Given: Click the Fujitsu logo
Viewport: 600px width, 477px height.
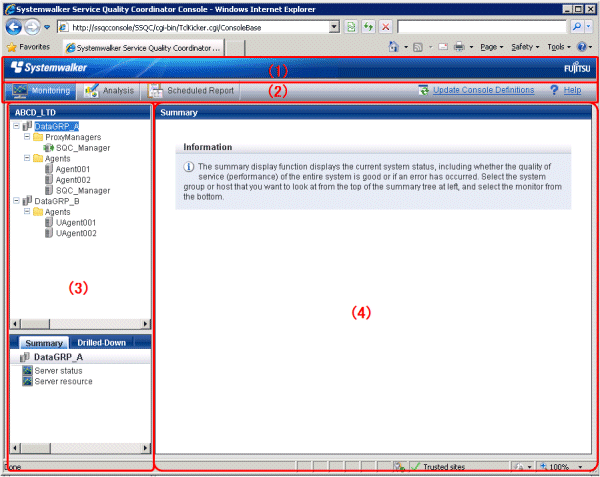Looking at the screenshot, I should point(577,68).
